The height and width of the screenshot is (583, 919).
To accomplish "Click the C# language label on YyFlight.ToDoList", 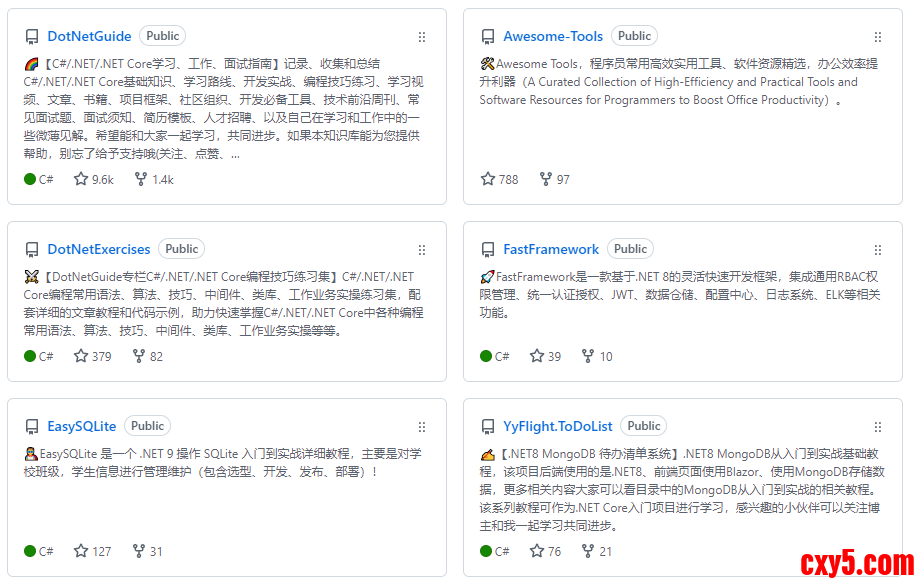I will click(x=502, y=552).
